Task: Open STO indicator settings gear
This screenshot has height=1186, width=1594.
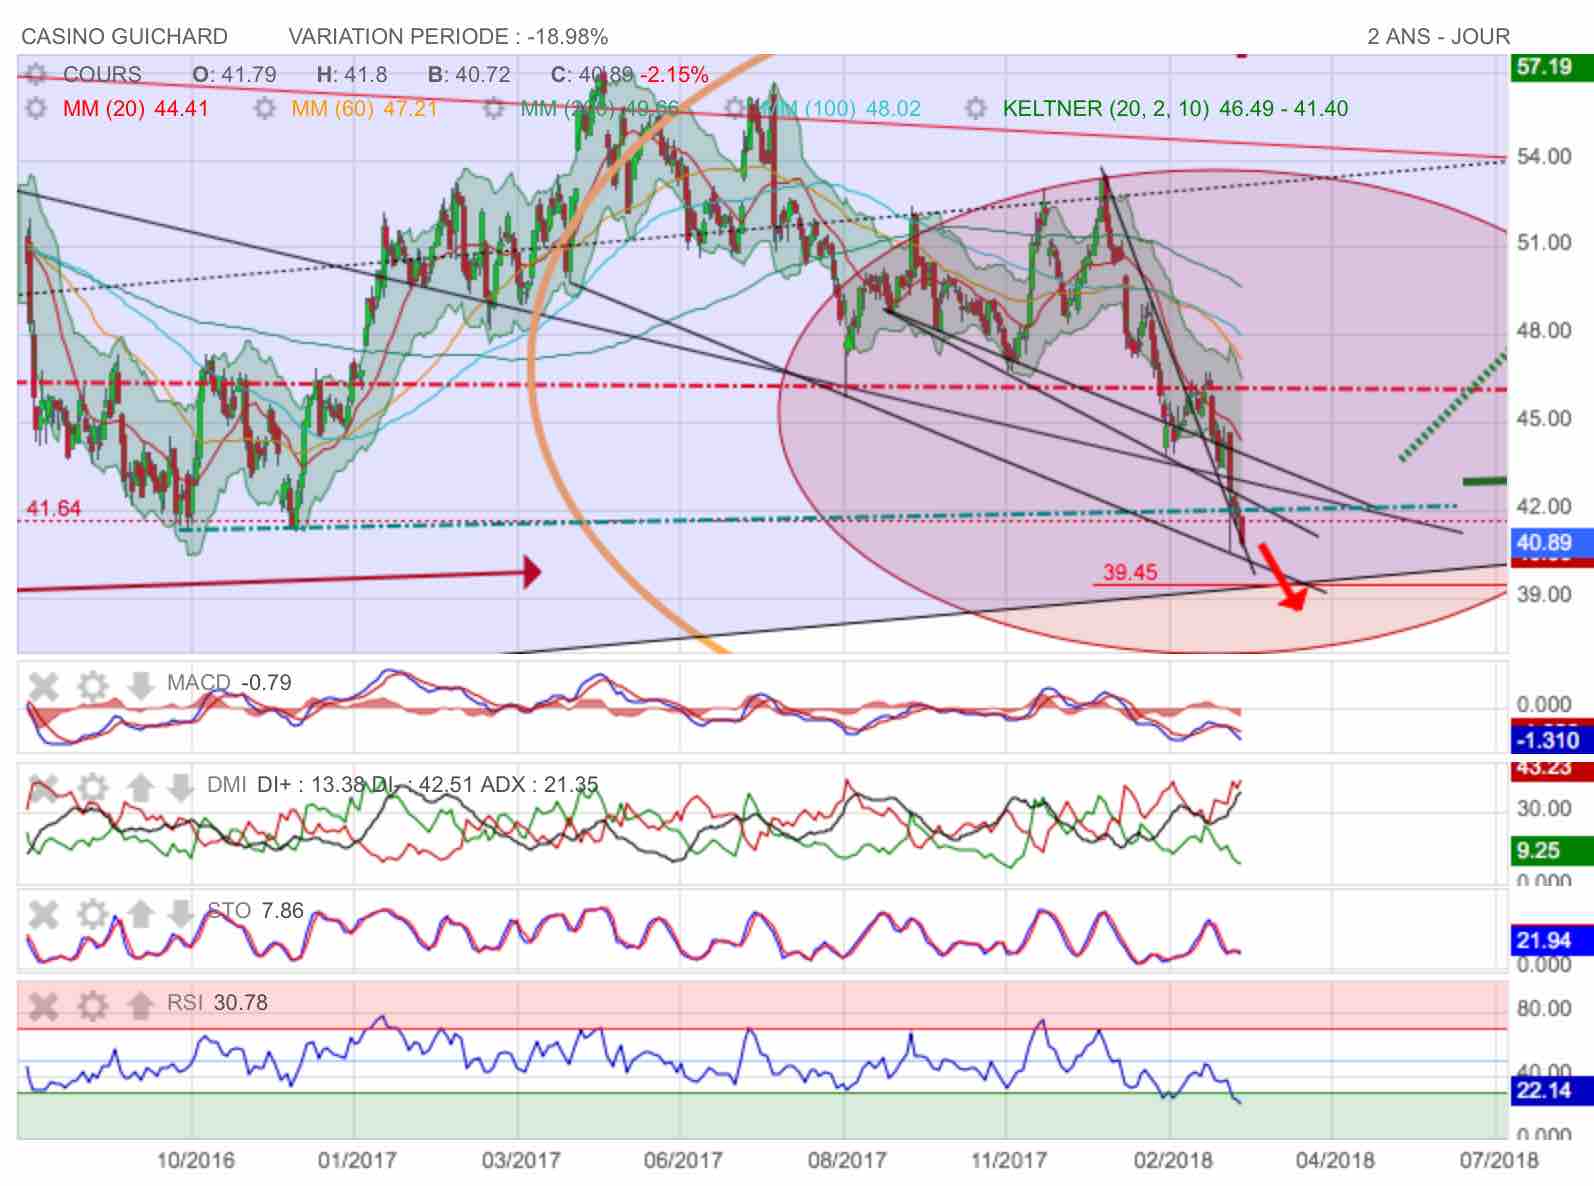Action: [92, 914]
